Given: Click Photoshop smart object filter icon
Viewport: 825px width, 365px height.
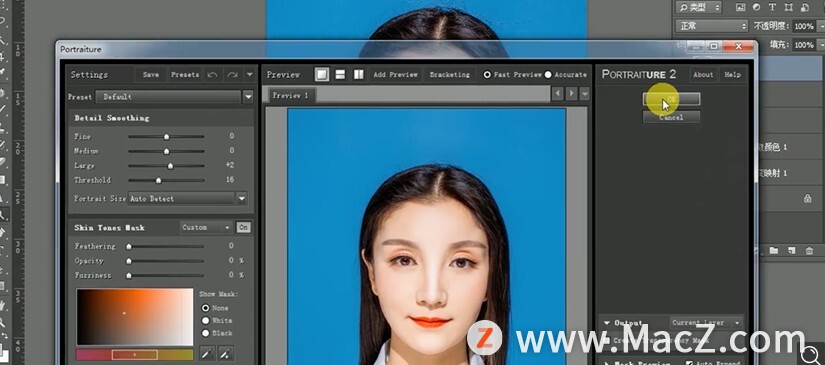Looking at the screenshot, I should click(x=803, y=7).
